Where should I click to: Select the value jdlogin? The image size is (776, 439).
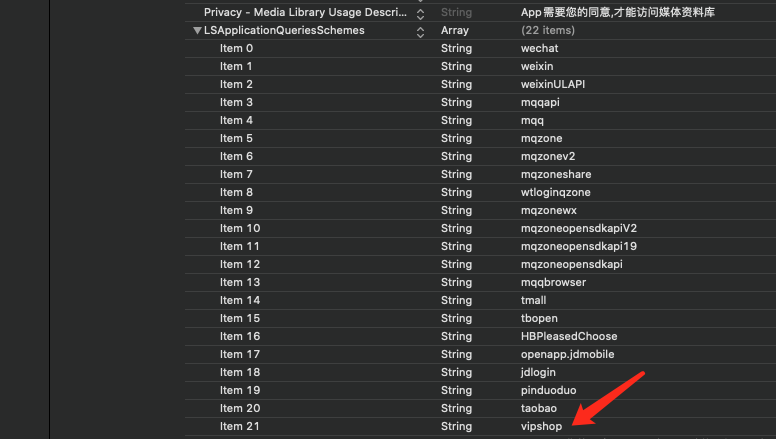(x=538, y=373)
